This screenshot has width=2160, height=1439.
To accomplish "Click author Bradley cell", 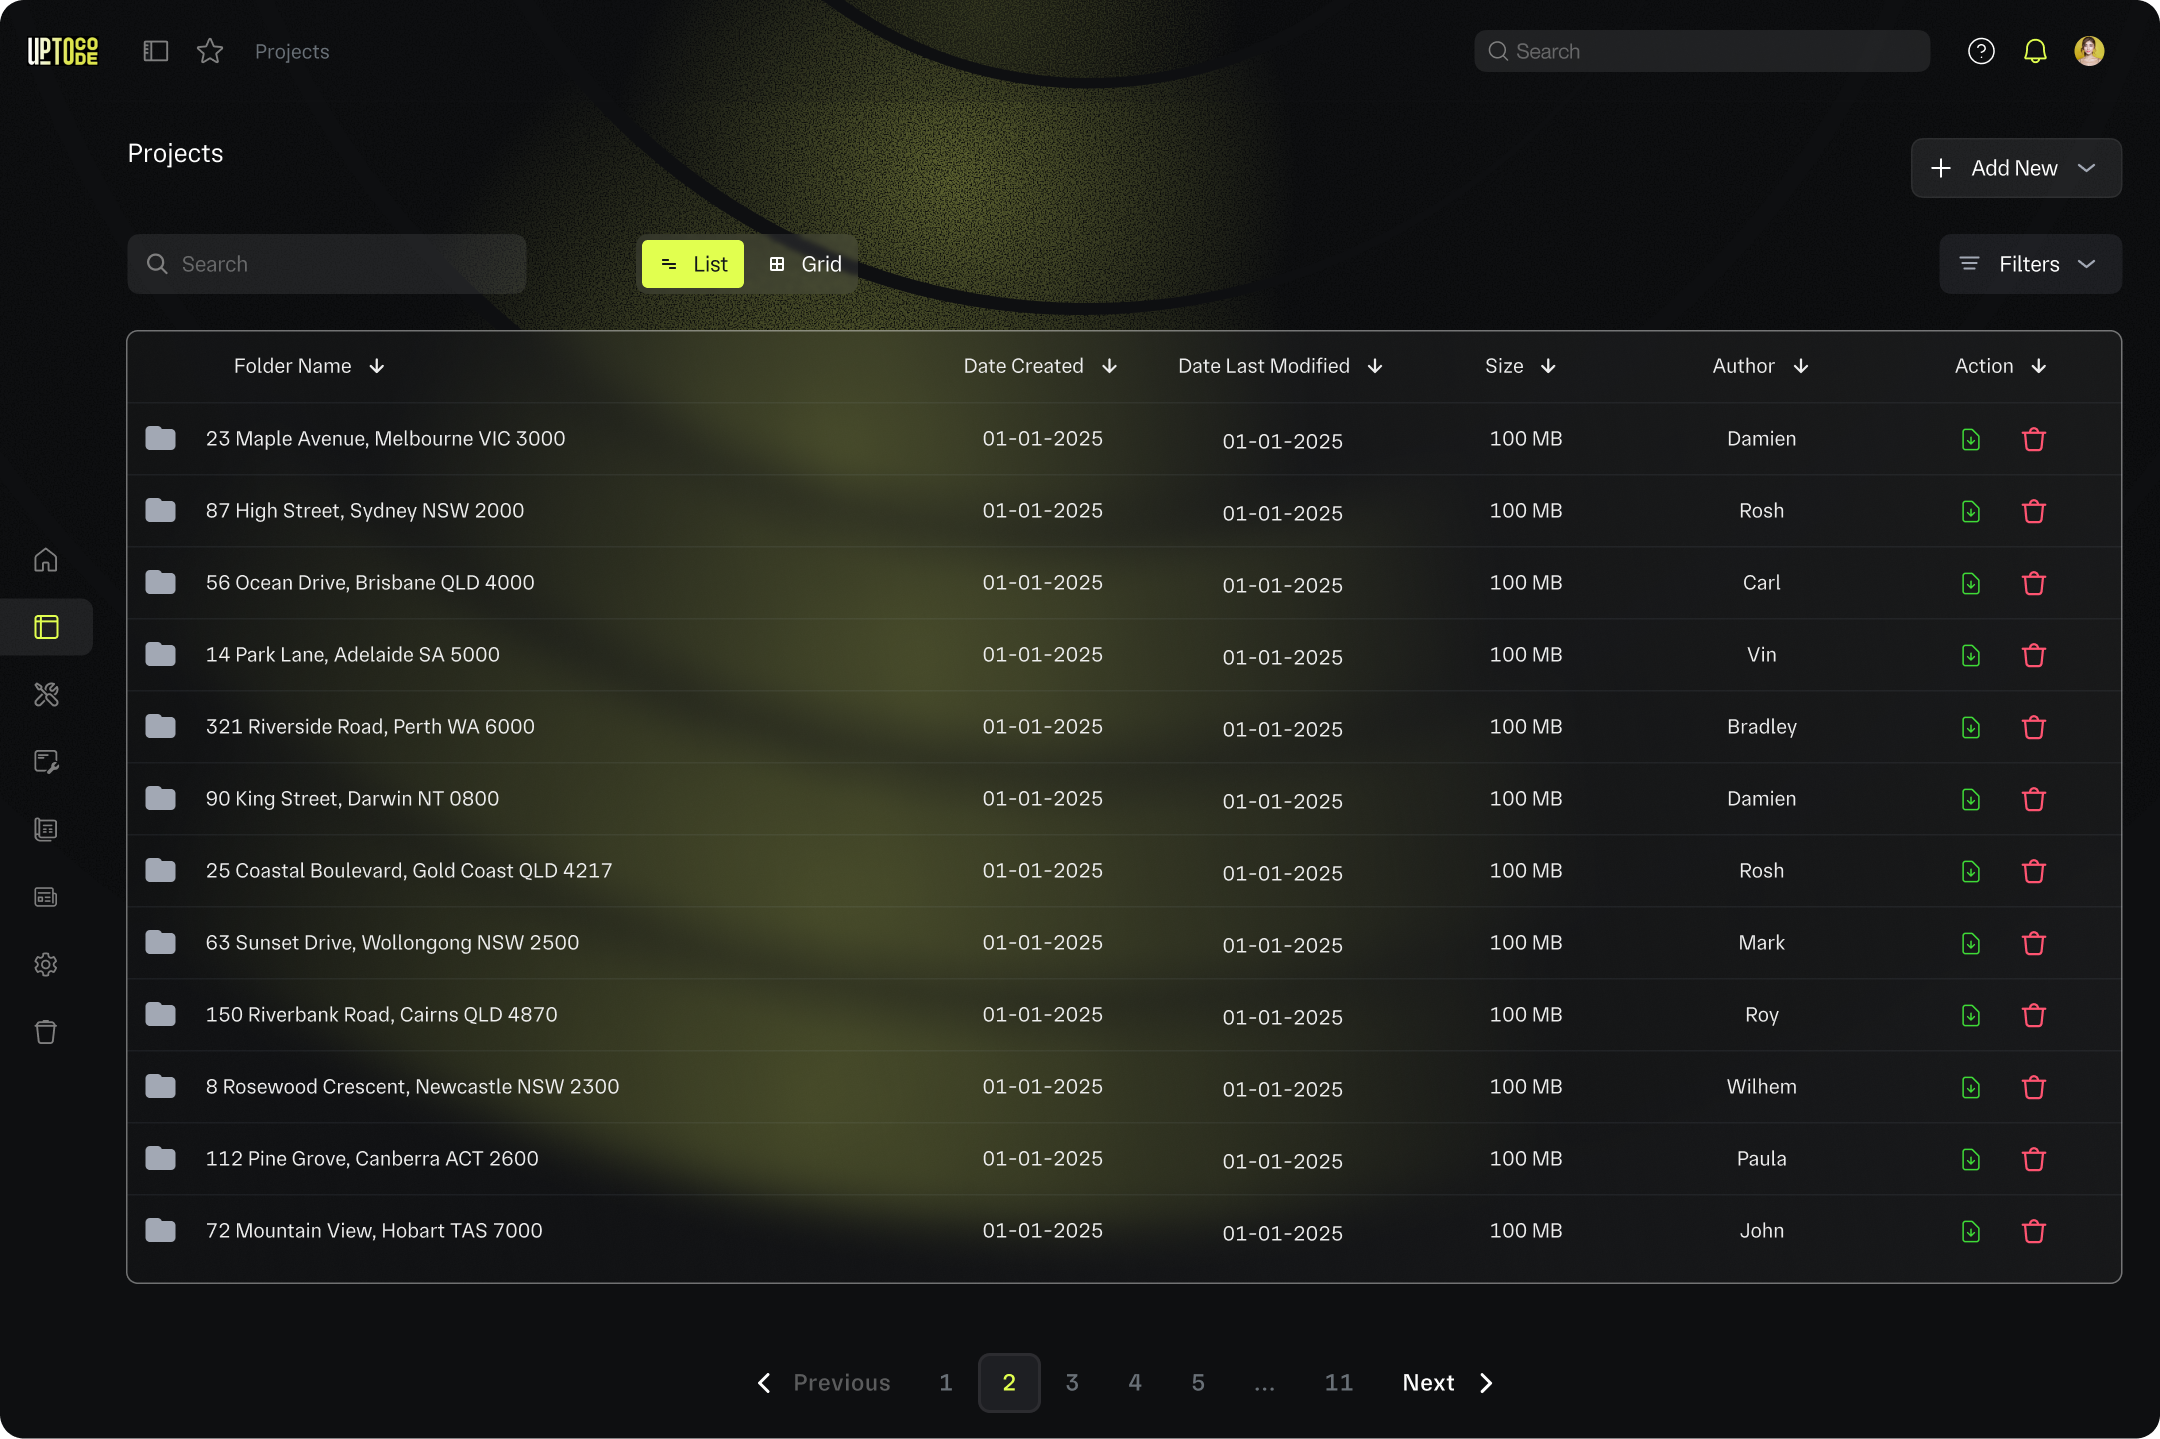I will (x=1762, y=727).
